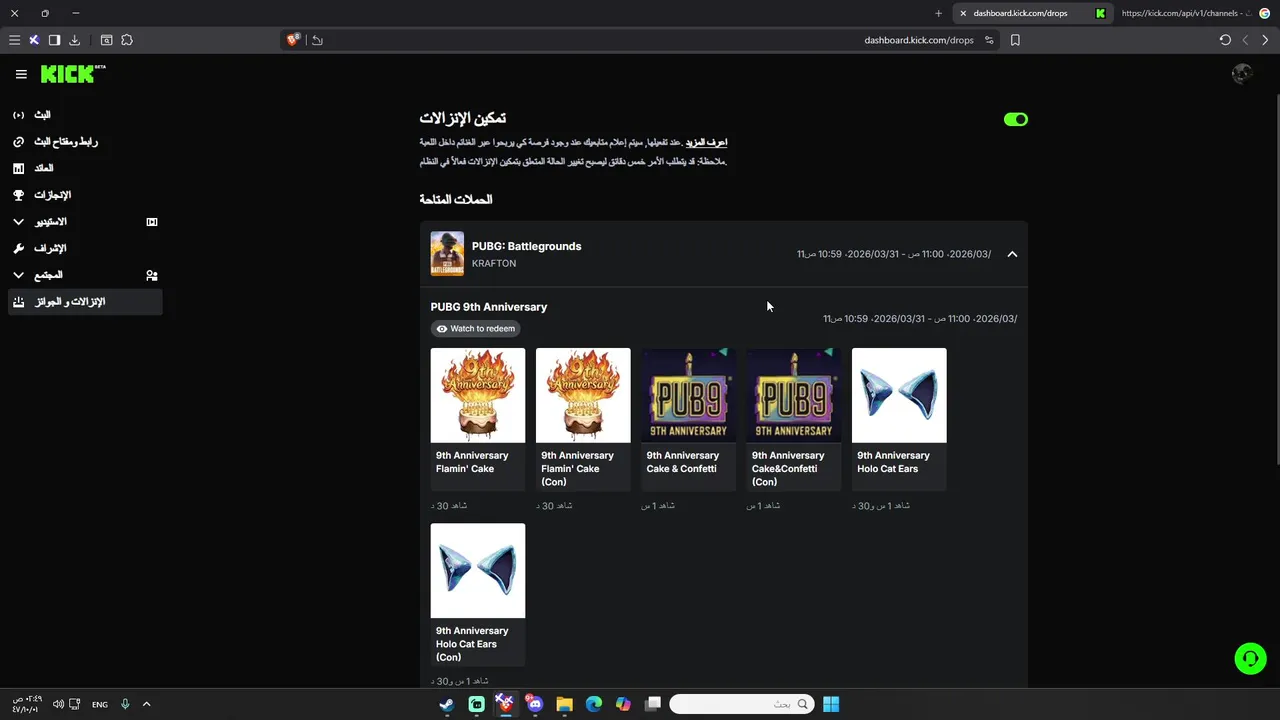Click 9th Anniversary Cake & Confetti image
The image size is (1280, 720).
coord(688,395)
